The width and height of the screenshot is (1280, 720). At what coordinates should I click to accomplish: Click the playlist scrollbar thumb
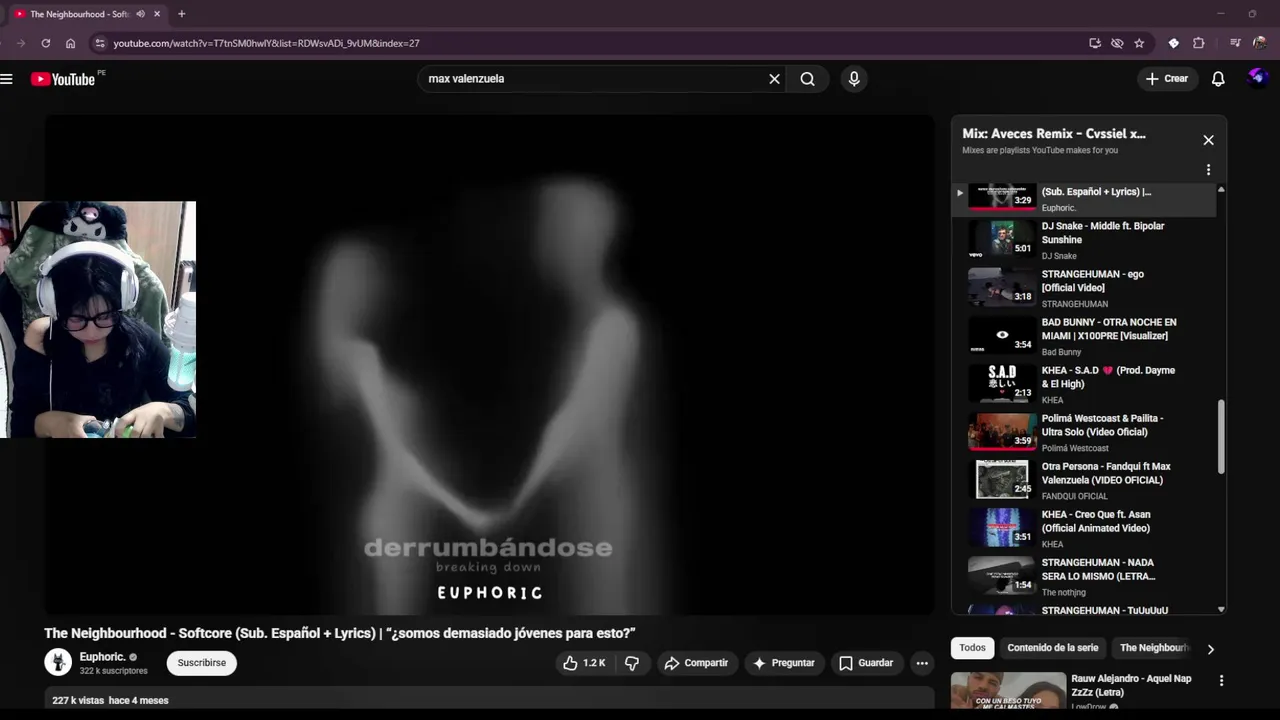point(1221,437)
